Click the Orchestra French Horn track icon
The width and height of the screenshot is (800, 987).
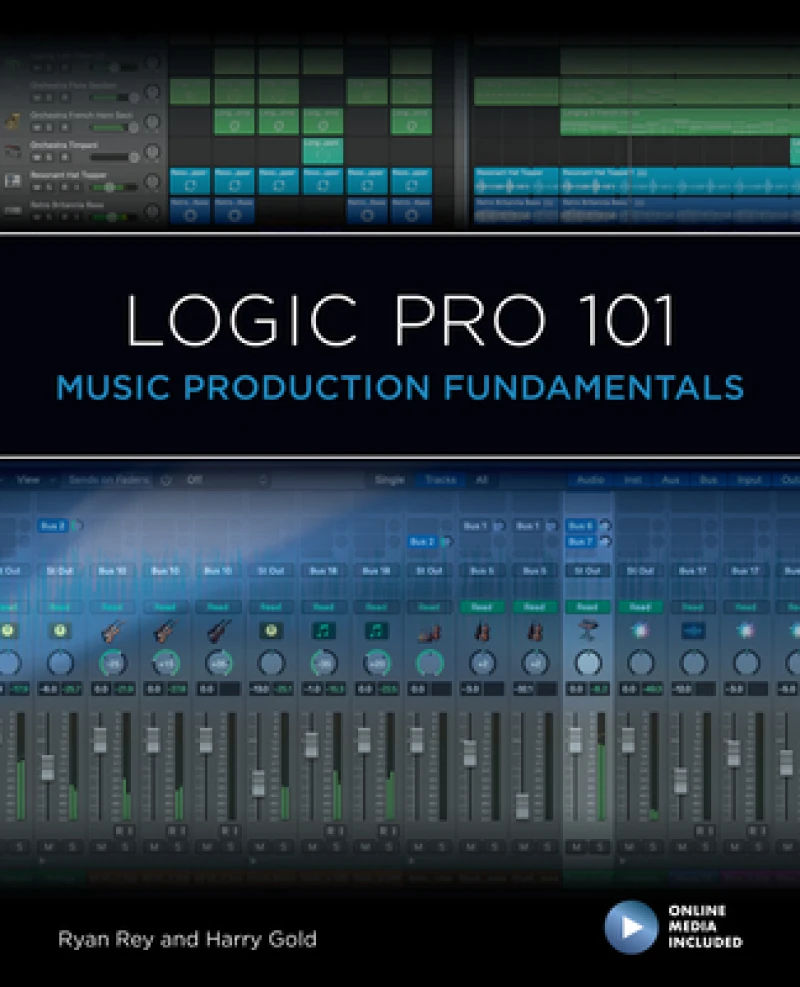11,120
